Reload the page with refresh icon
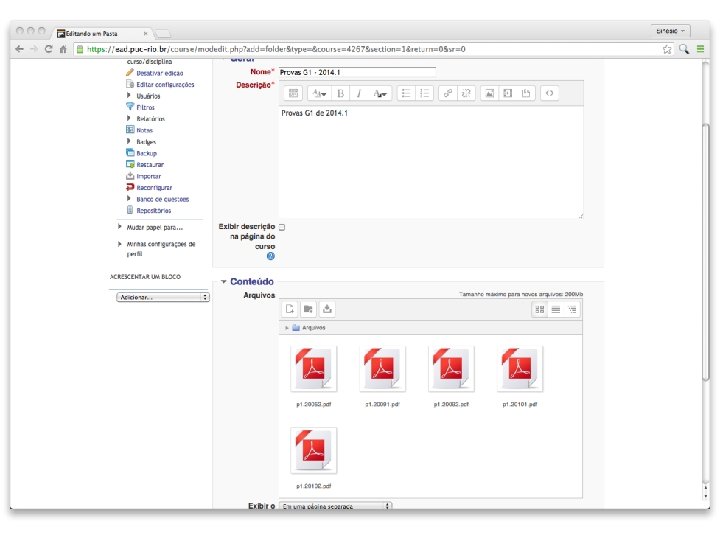Image resolution: width=720 pixels, height=540 pixels. [48, 49]
